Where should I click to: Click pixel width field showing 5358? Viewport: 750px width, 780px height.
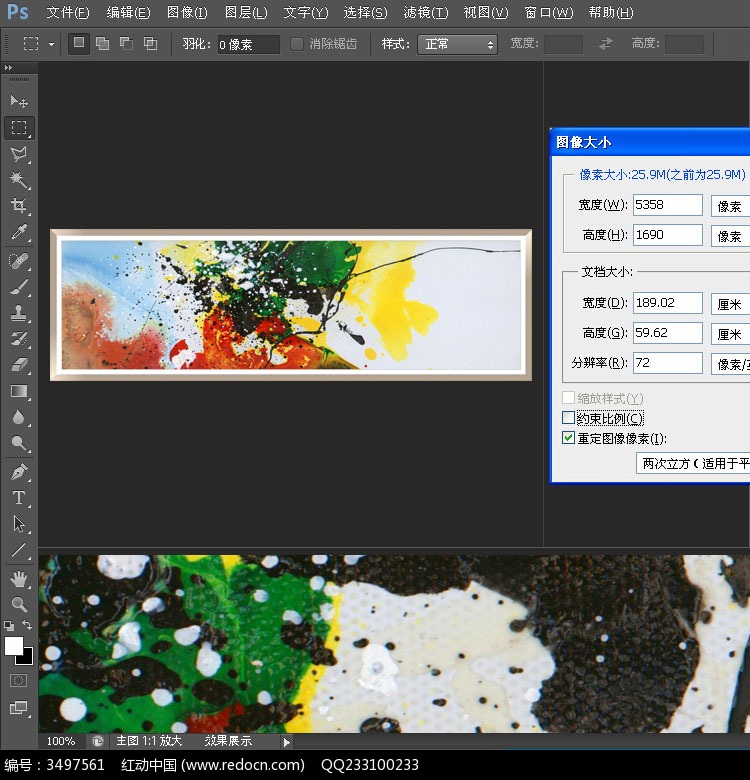[667, 205]
